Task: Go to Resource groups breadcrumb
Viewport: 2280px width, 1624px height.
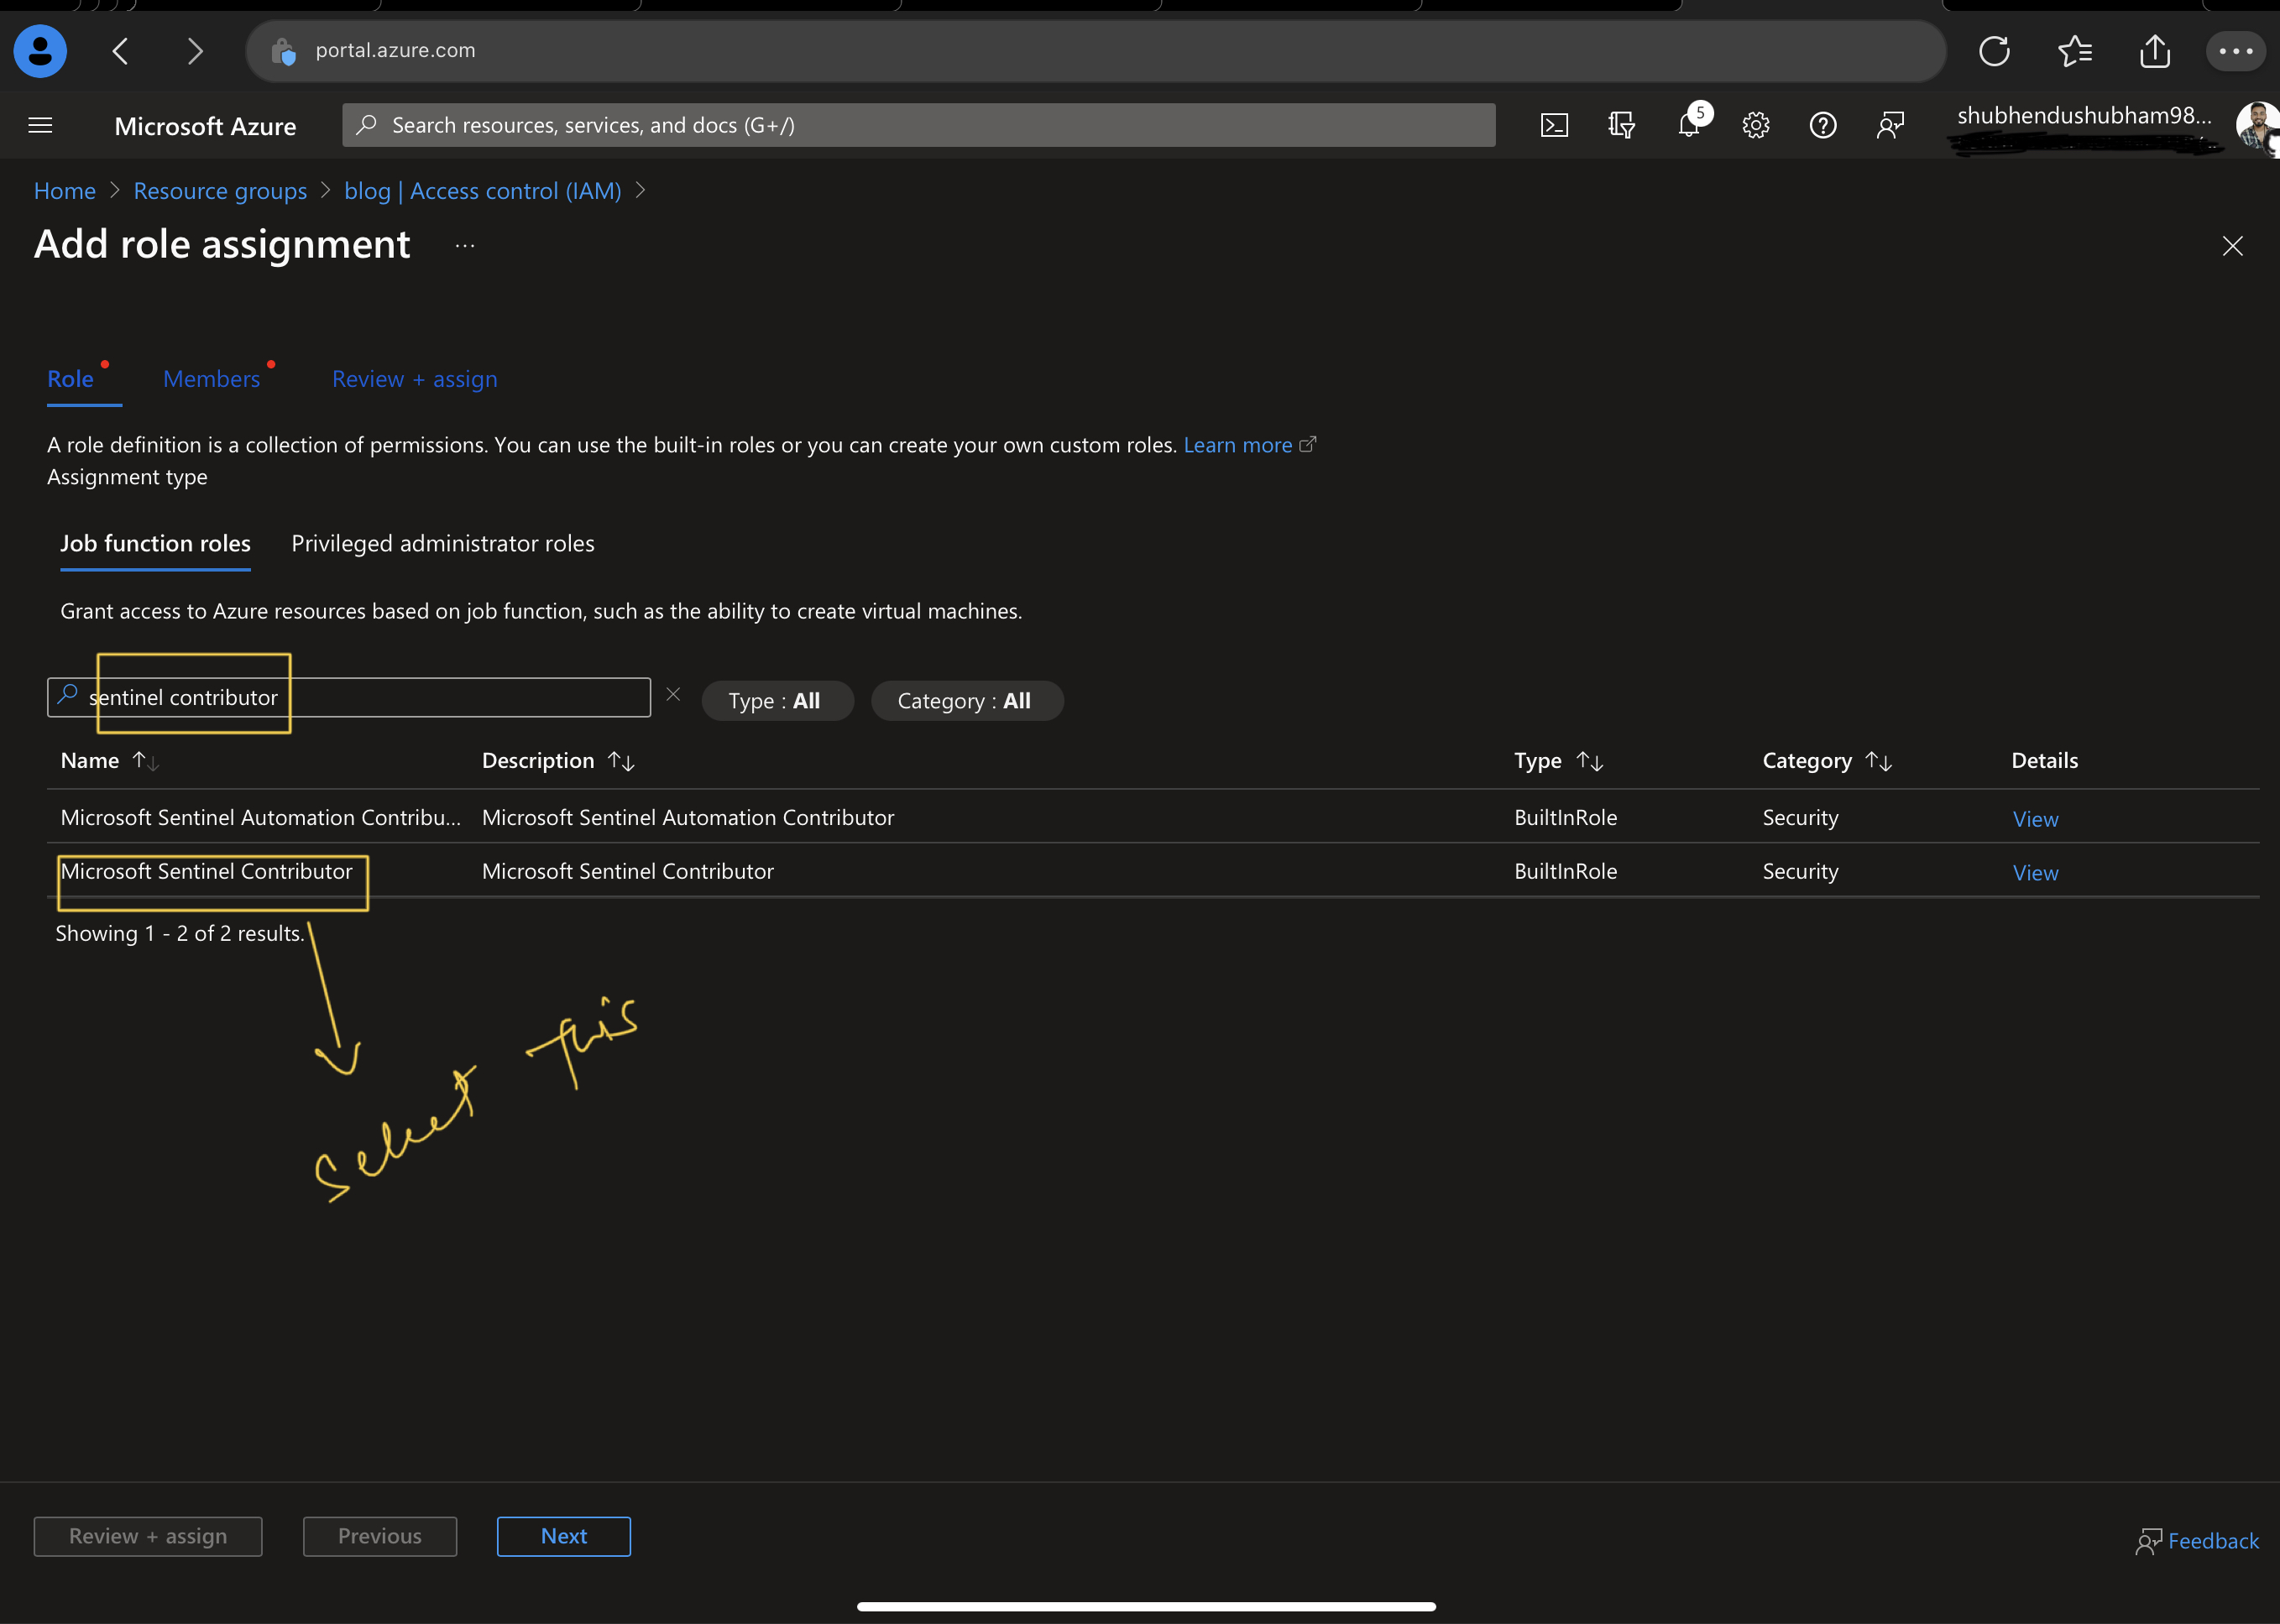Action: pos(220,191)
